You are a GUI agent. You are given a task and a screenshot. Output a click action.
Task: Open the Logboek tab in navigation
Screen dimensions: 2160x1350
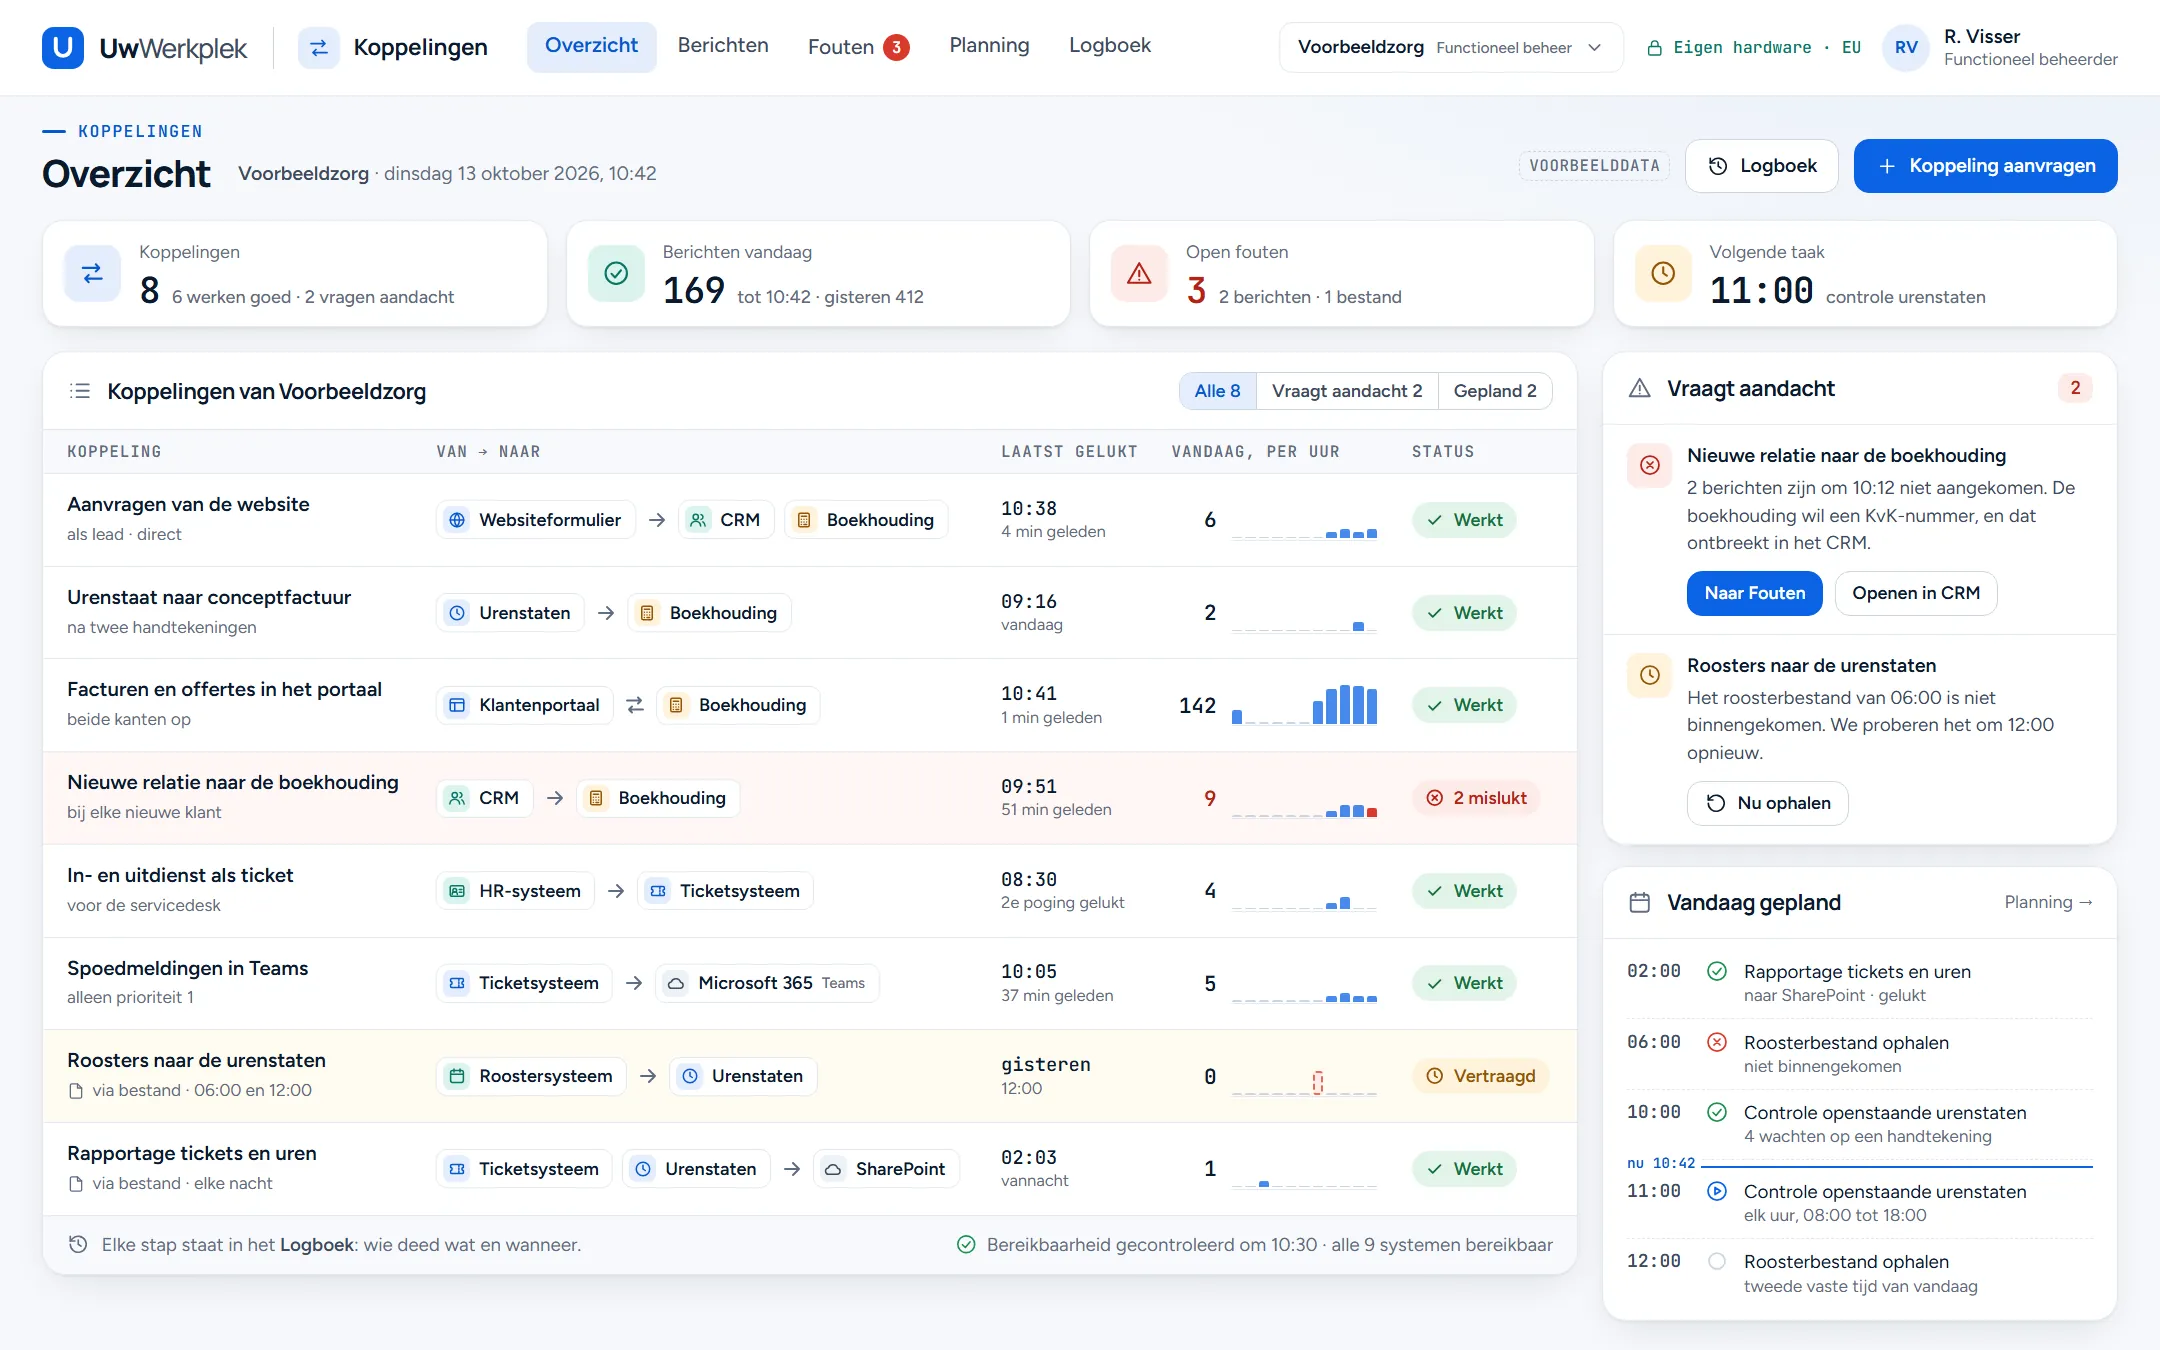point(1110,46)
